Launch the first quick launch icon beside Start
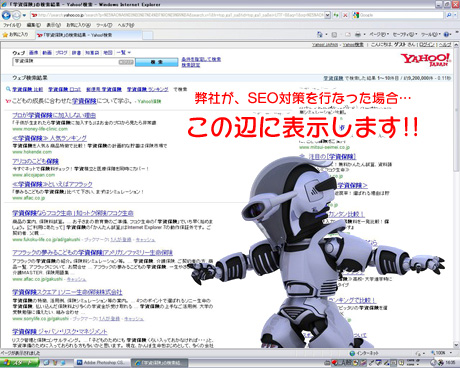Viewport: 460px width, 368px height. [x=46, y=363]
